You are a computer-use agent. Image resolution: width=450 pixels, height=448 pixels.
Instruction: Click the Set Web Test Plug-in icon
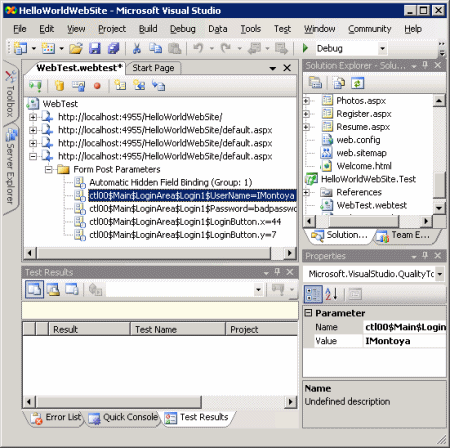139,86
